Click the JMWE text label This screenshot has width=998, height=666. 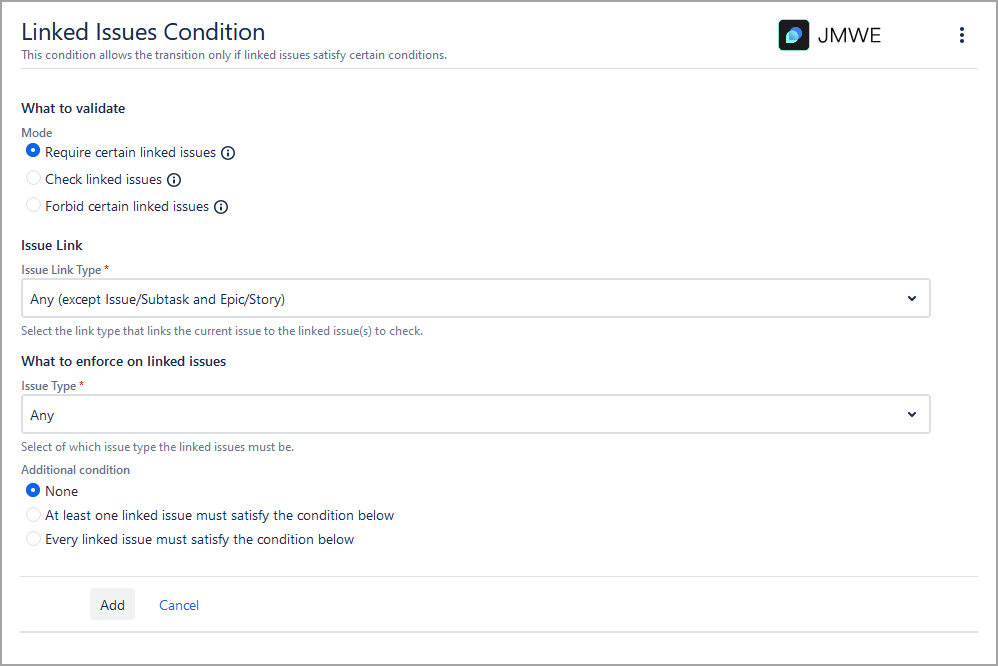[849, 36]
